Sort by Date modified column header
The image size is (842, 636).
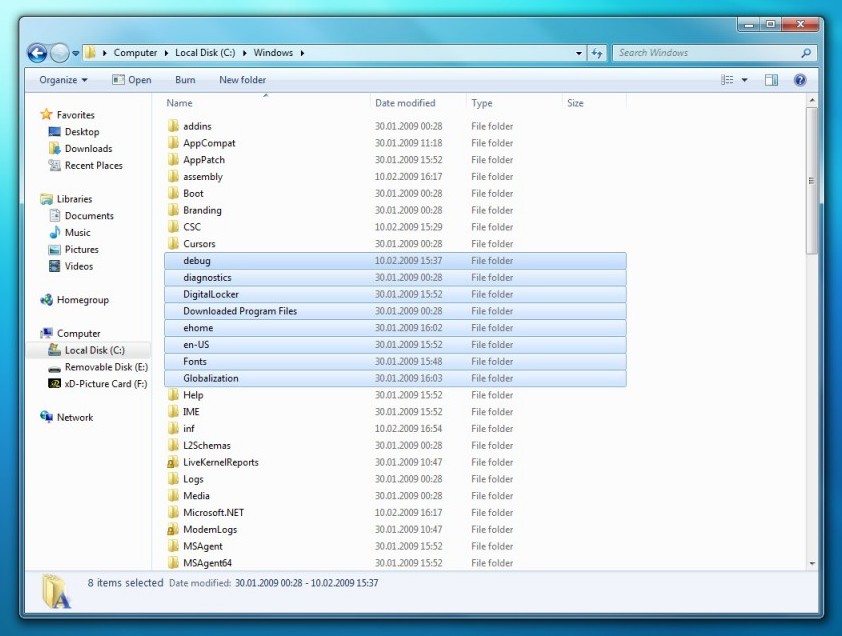tap(405, 103)
